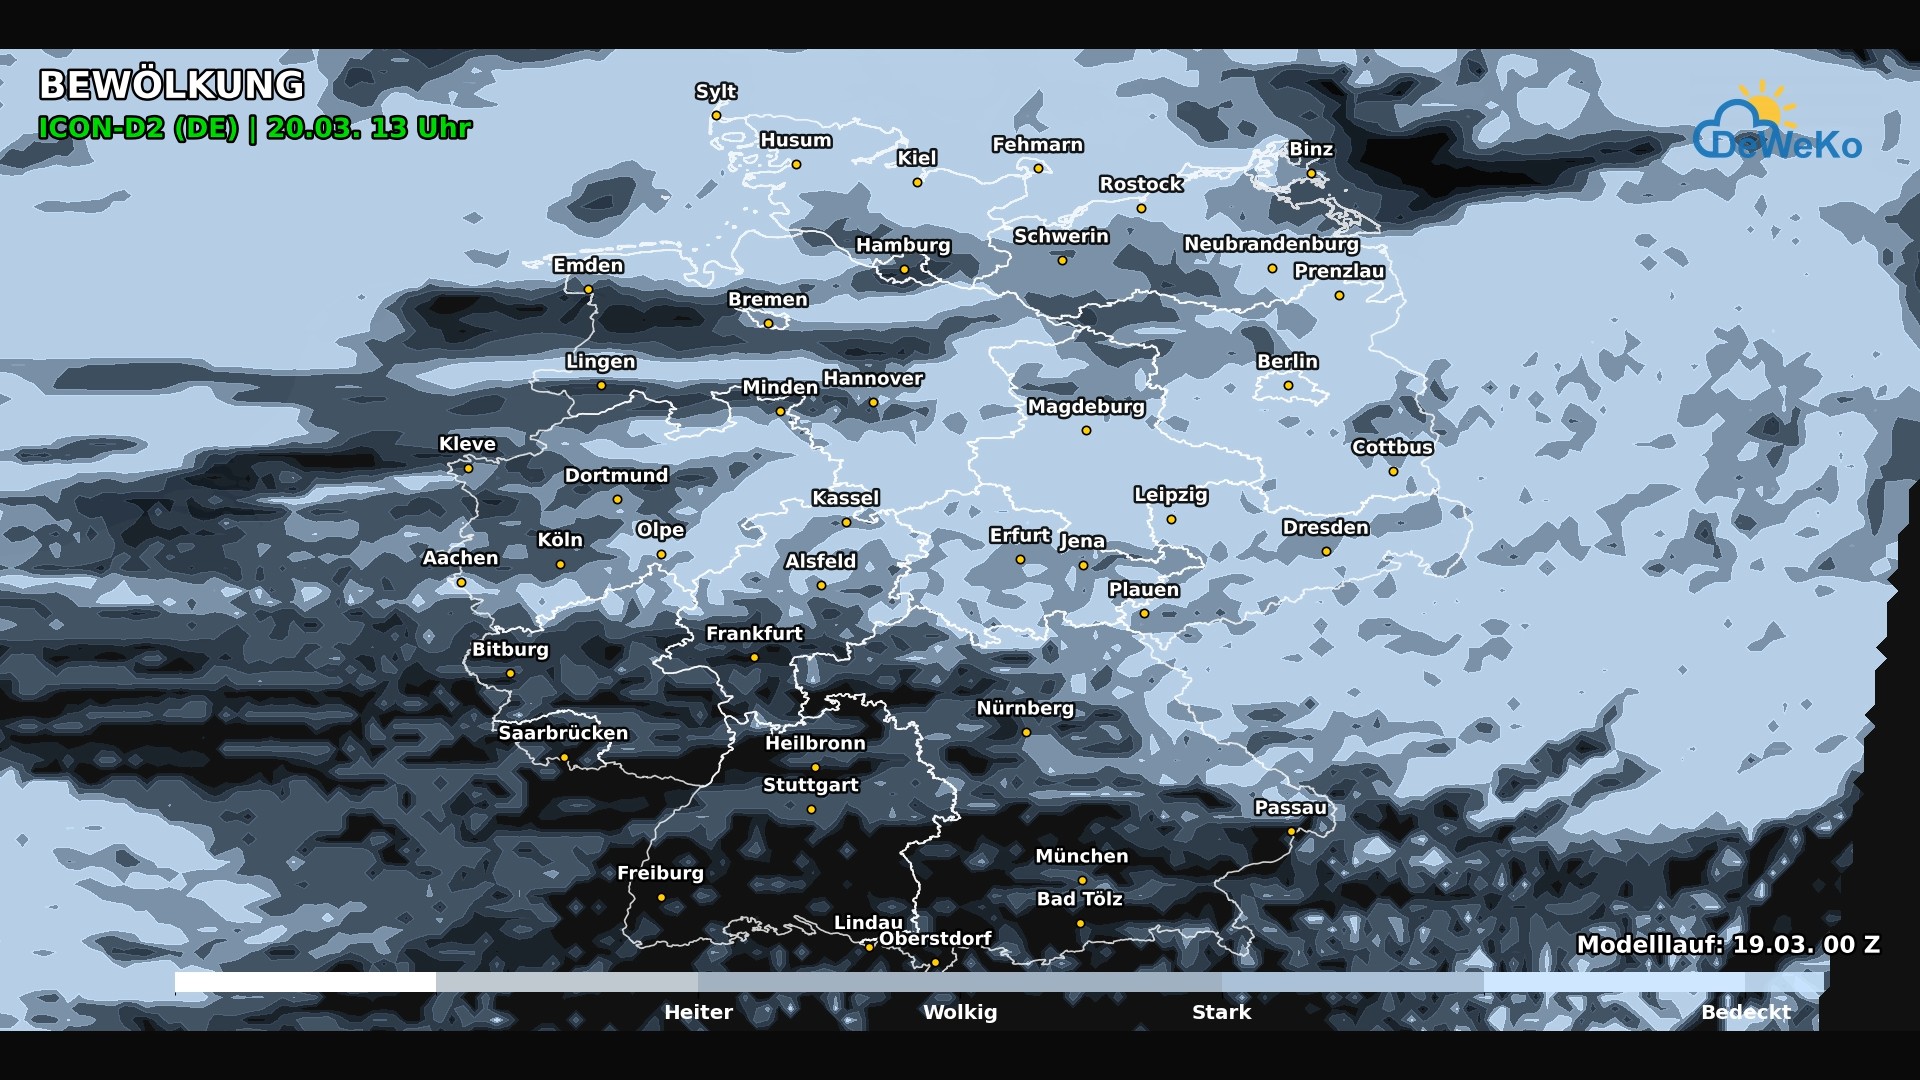
Task: Click the Bedeckt legend label
Action: click(x=1746, y=1012)
